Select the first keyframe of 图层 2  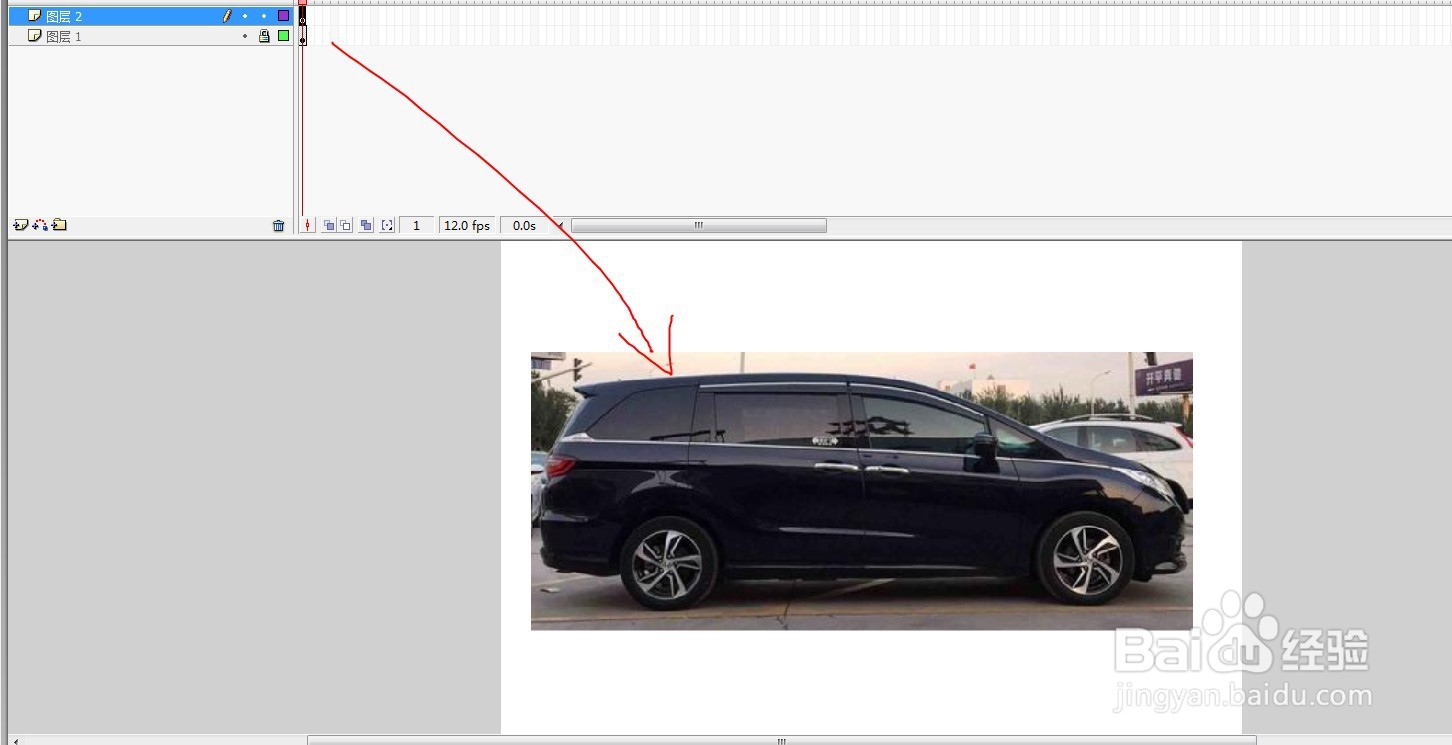click(302, 17)
